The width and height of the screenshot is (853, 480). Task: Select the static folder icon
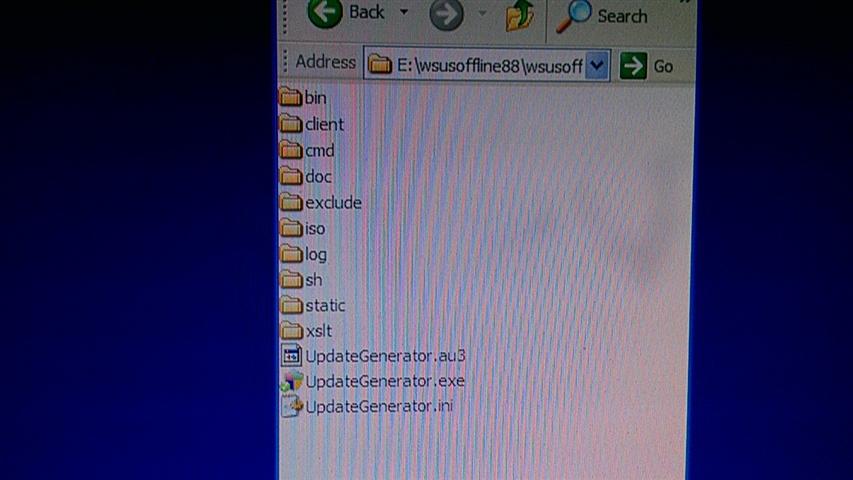(292, 305)
